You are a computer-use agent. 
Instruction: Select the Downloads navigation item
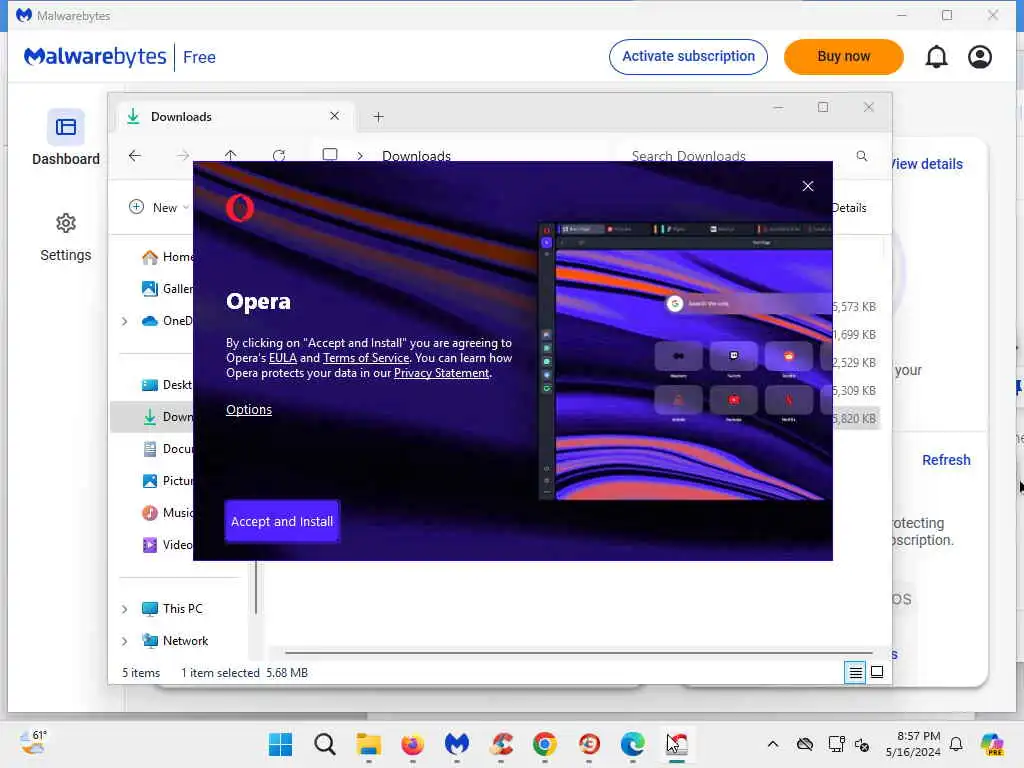point(152,417)
